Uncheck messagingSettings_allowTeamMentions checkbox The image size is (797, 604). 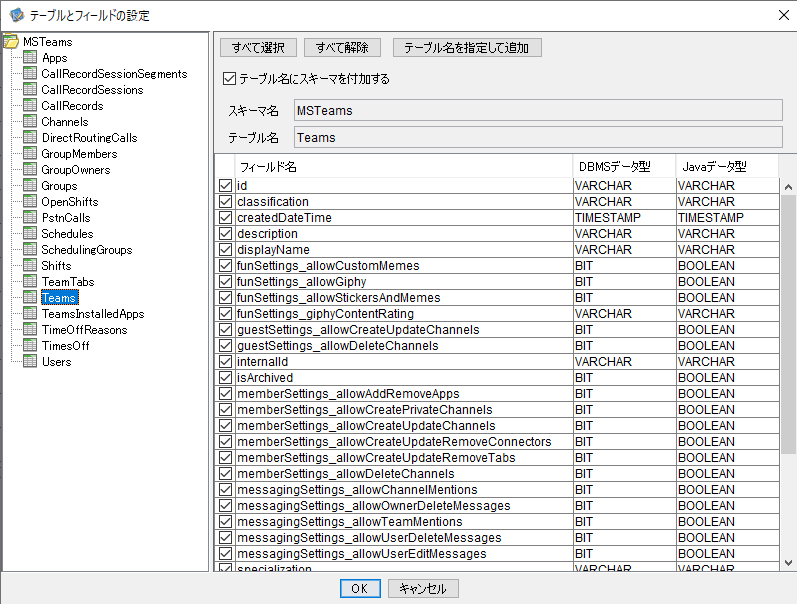(x=225, y=522)
